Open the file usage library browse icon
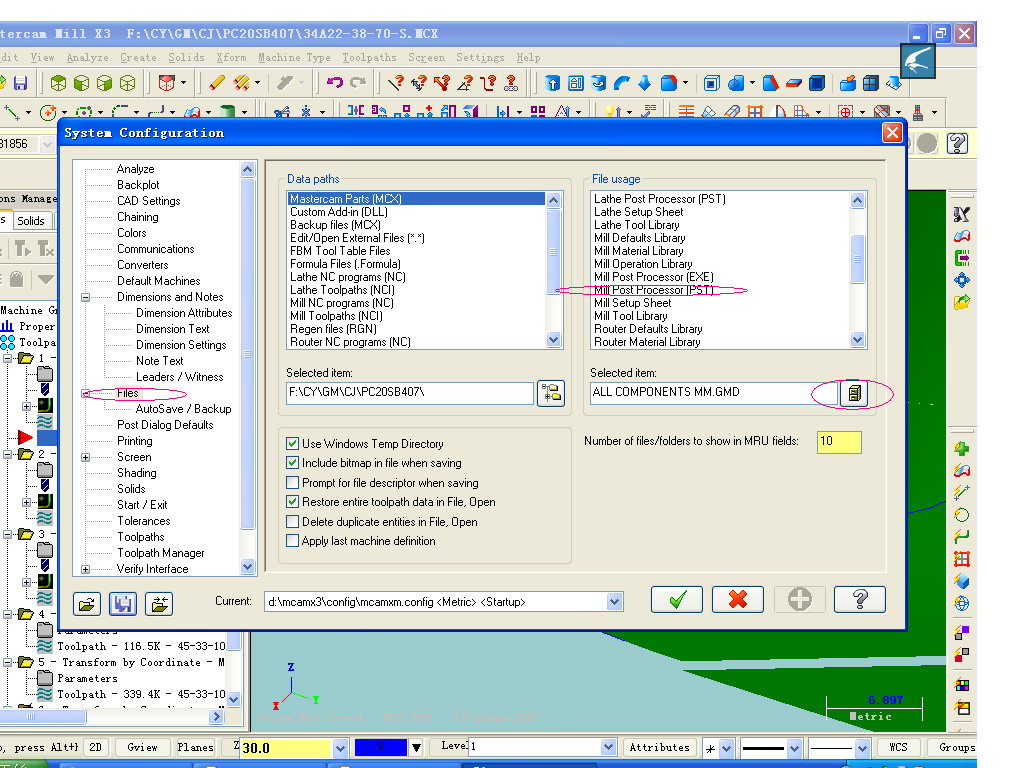The image size is (1024, 768). (854, 393)
